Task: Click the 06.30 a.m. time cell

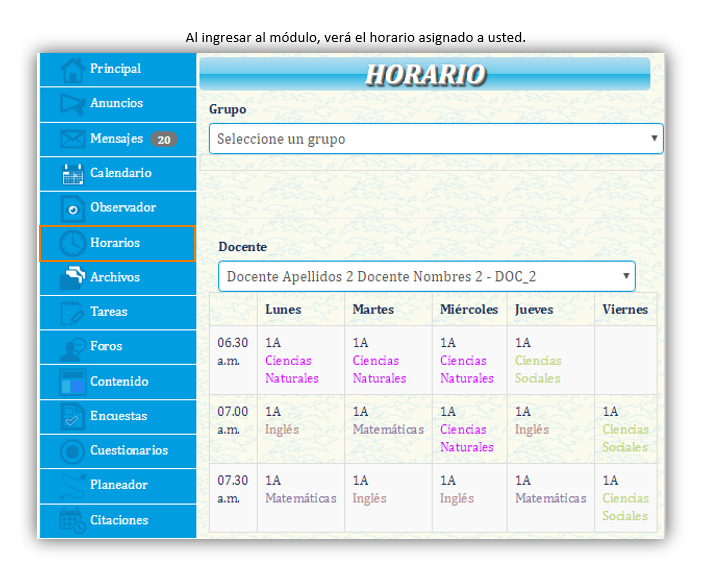Action: (x=233, y=360)
